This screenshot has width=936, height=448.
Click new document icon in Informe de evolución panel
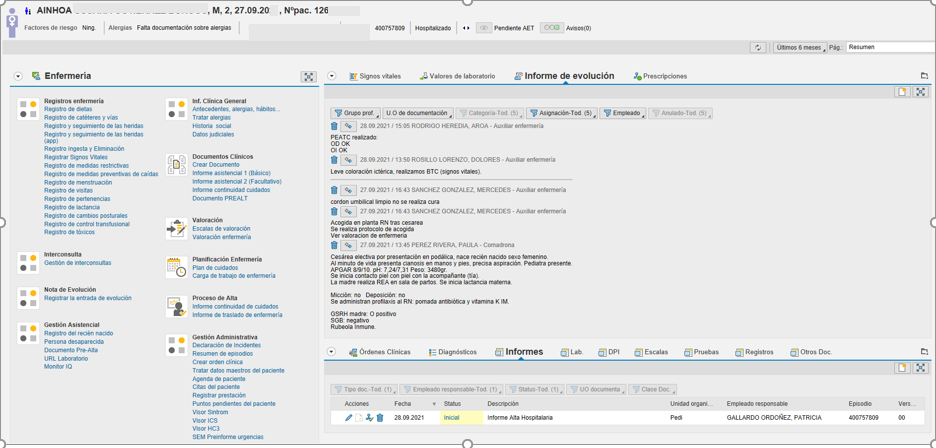pos(902,92)
